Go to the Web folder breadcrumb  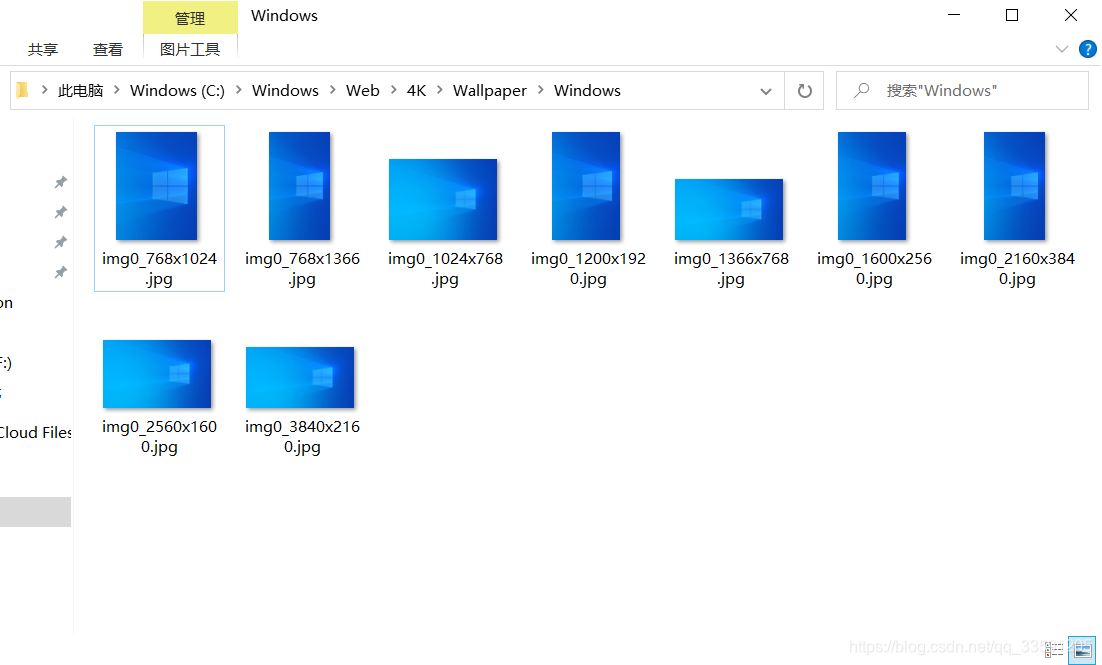(363, 91)
